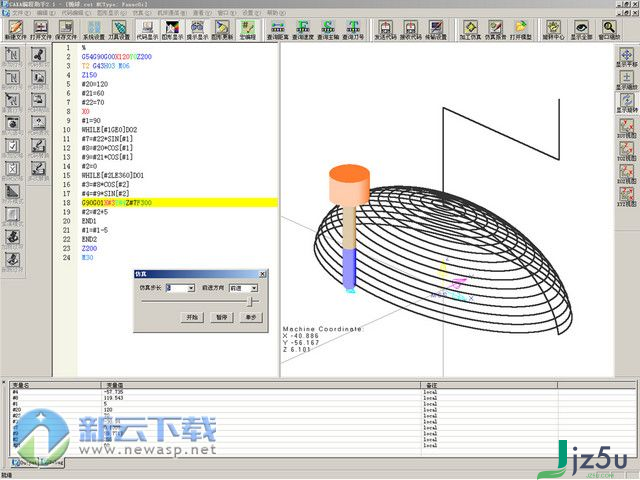Click 打开模型 open model icon
Screen dimensions: 640x480
click(x=520, y=29)
